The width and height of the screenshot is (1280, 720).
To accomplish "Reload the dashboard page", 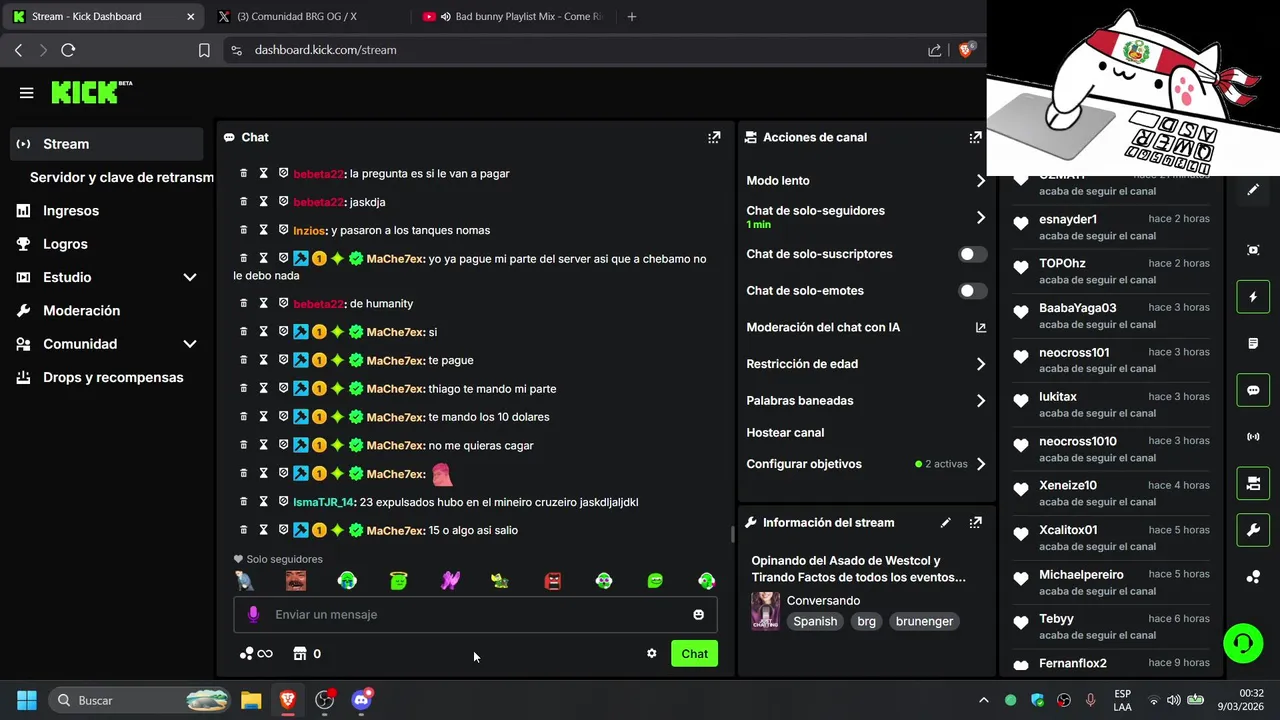I will click(68, 50).
